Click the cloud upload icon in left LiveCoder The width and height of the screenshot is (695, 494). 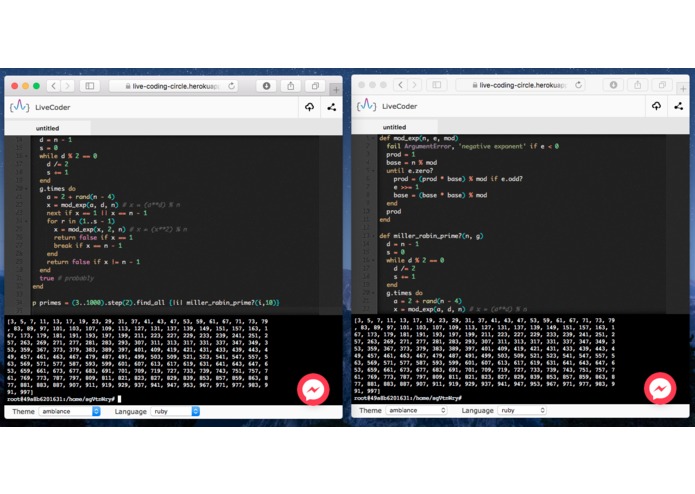pos(309,107)
